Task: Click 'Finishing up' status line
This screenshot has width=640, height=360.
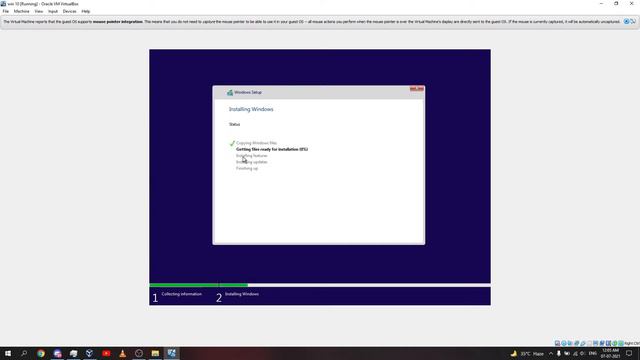Action: [x=247, y=168]
